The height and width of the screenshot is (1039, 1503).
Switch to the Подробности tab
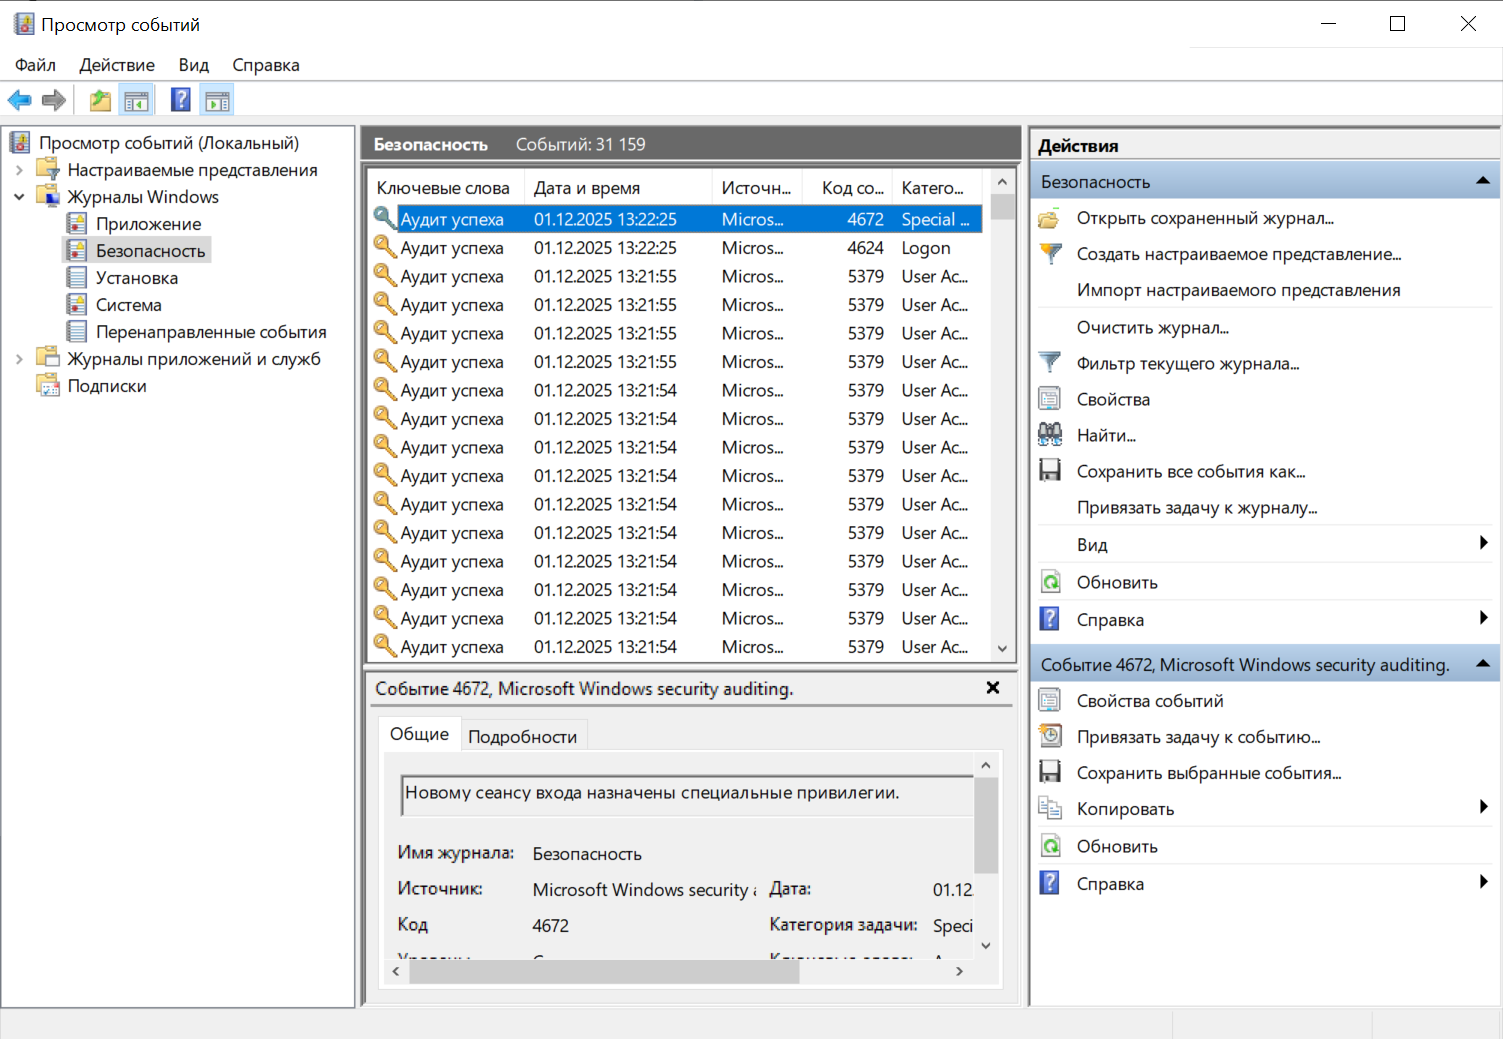522,737
